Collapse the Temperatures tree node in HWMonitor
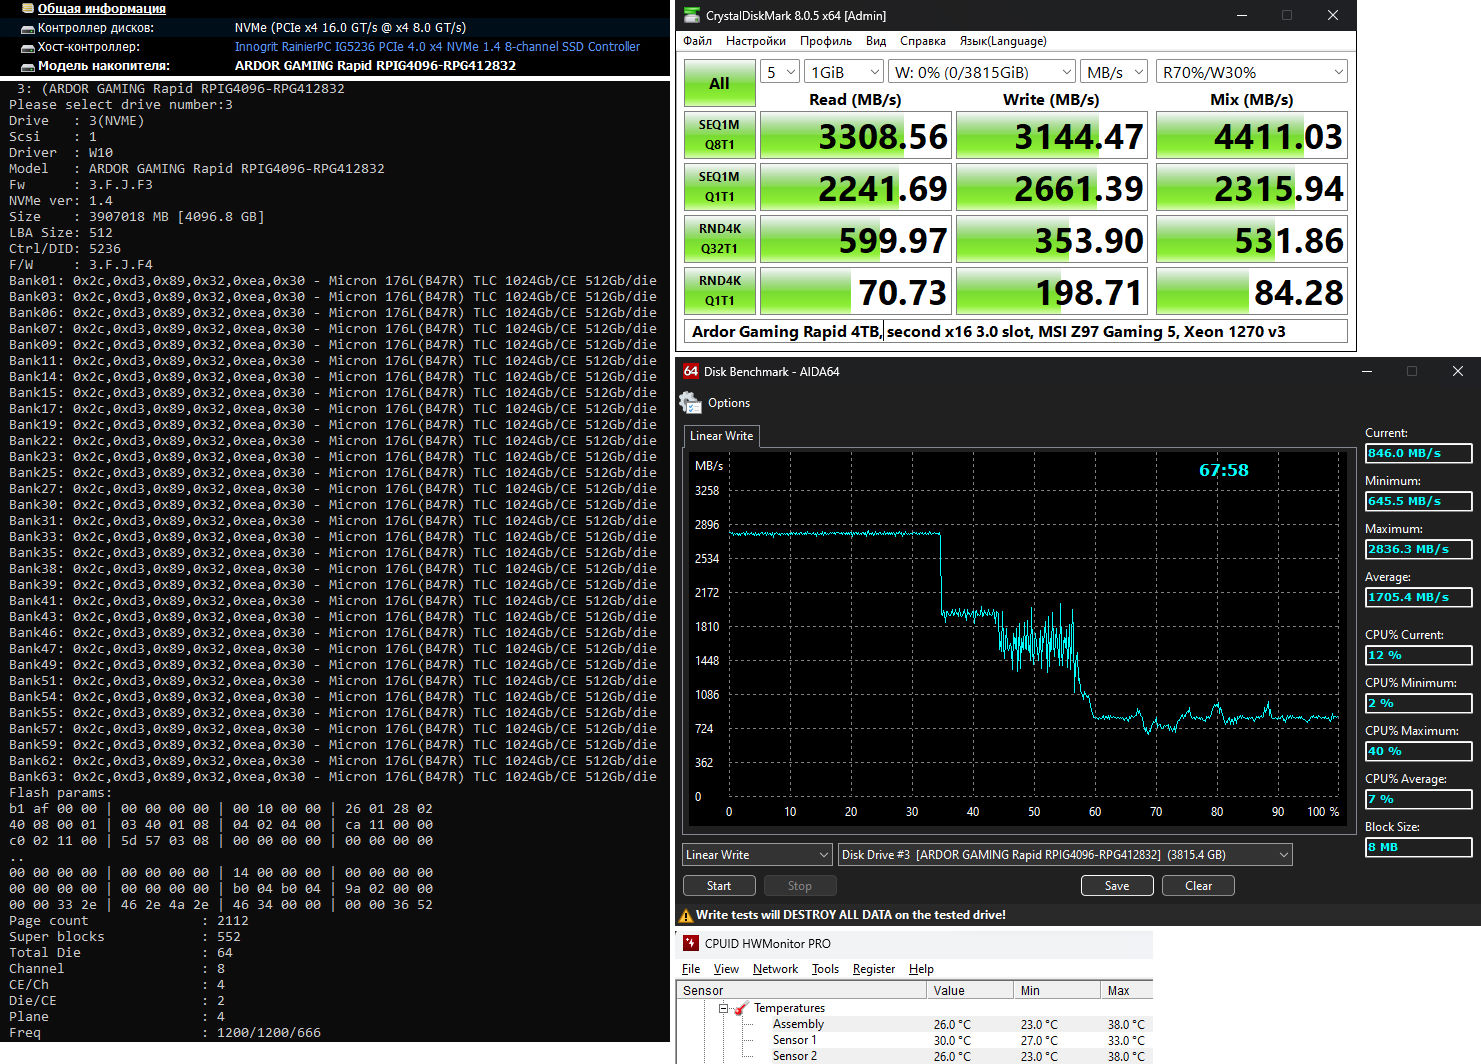 click(723, 1008)
